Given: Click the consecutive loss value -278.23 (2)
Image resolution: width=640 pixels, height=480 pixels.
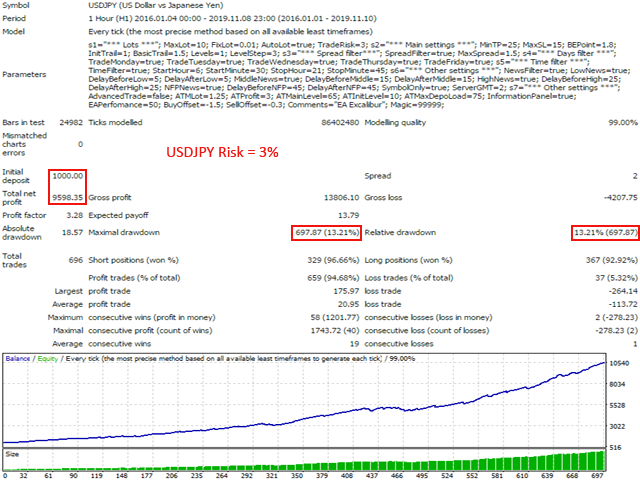Looking at the screenshot, I should tap(616, 330).
